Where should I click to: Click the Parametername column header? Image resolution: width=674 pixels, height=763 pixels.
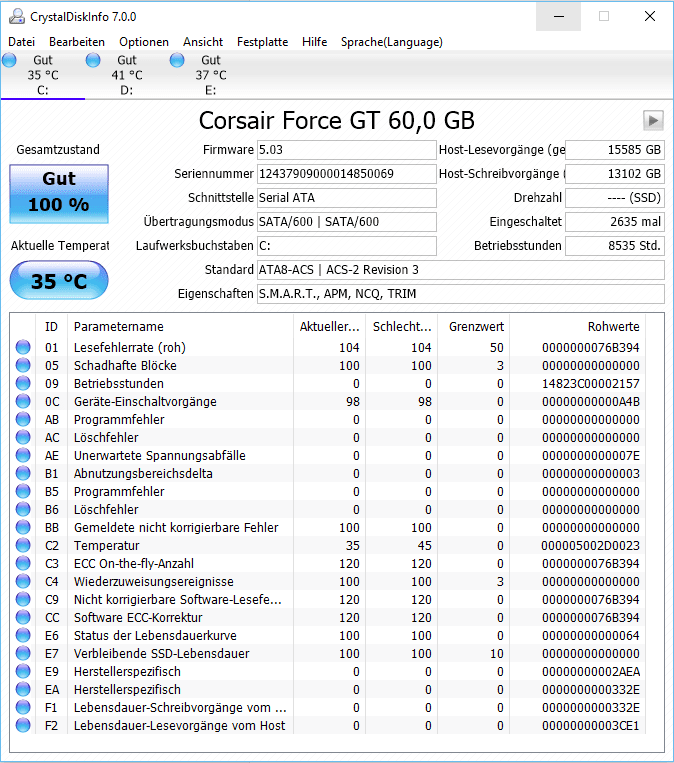click(x=181, y=327)
